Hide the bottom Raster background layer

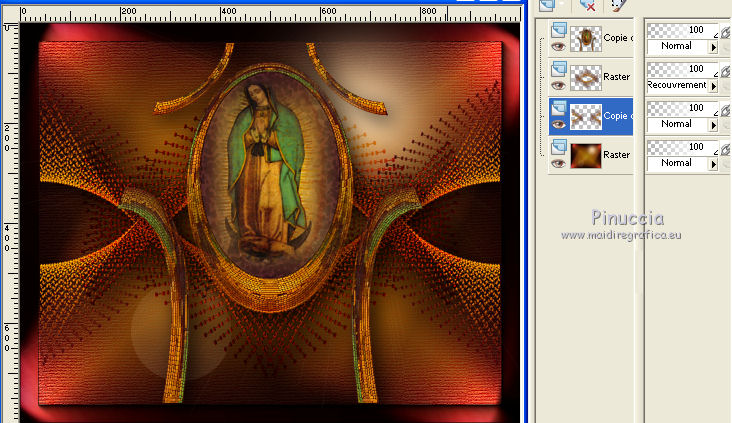(x=558, y=163)
